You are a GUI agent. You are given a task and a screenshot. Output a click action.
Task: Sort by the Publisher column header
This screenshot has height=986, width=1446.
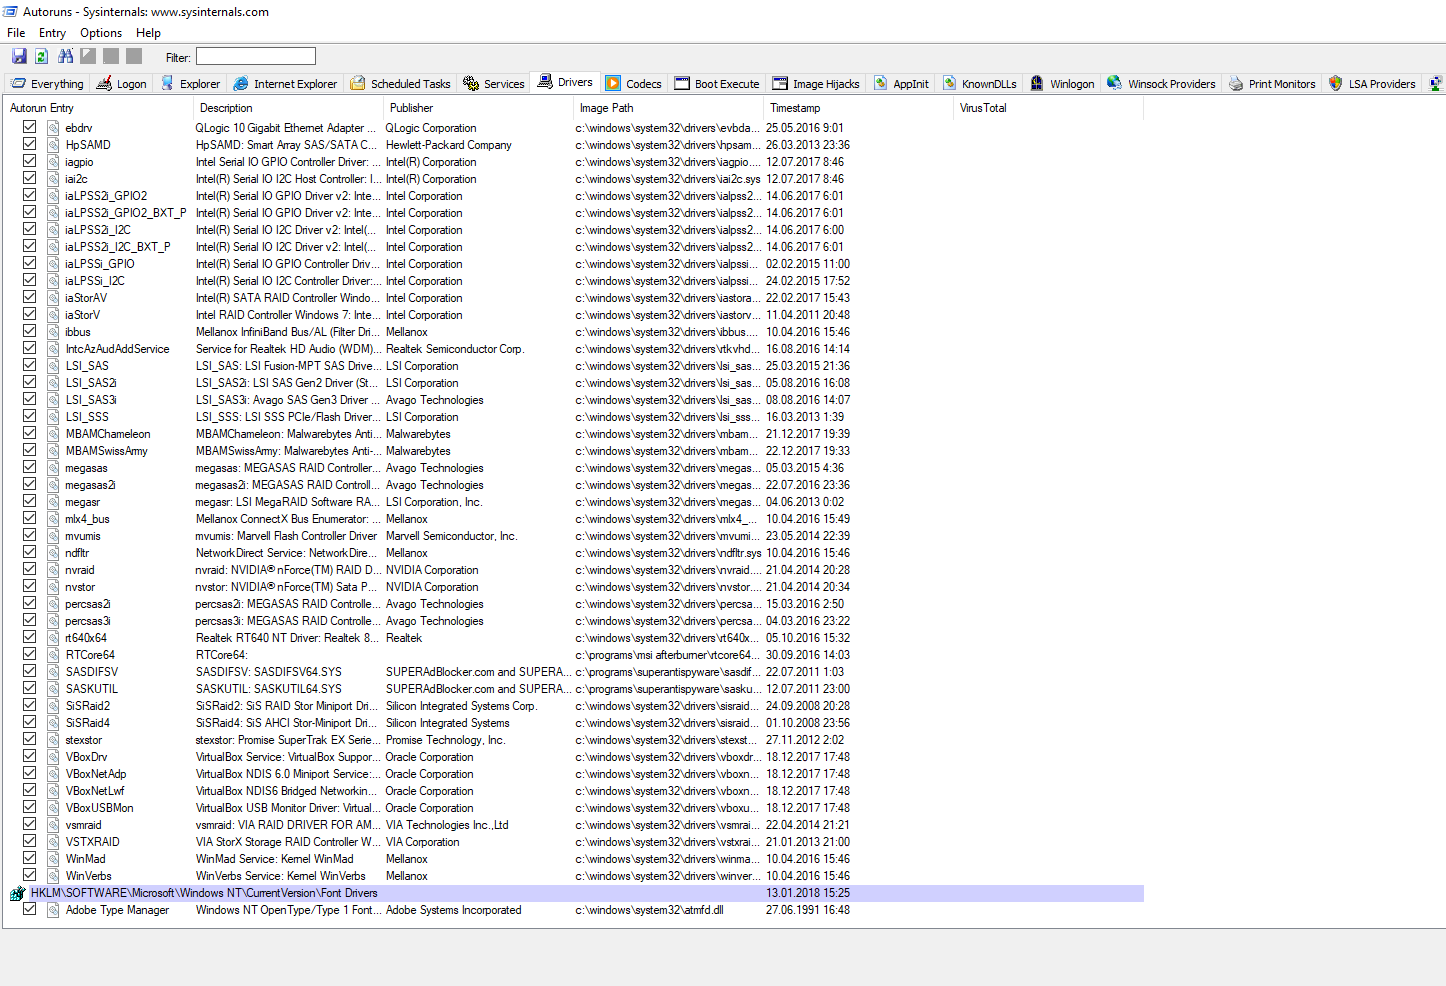coord(478,108)
